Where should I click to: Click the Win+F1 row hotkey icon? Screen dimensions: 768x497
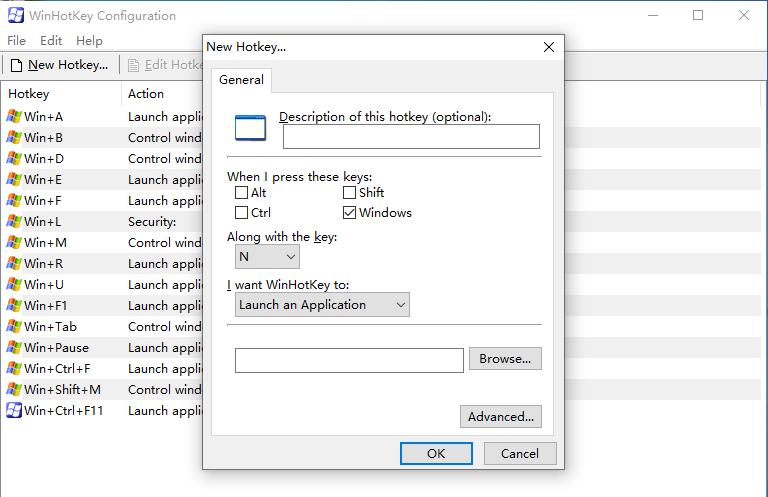[14, 306]
